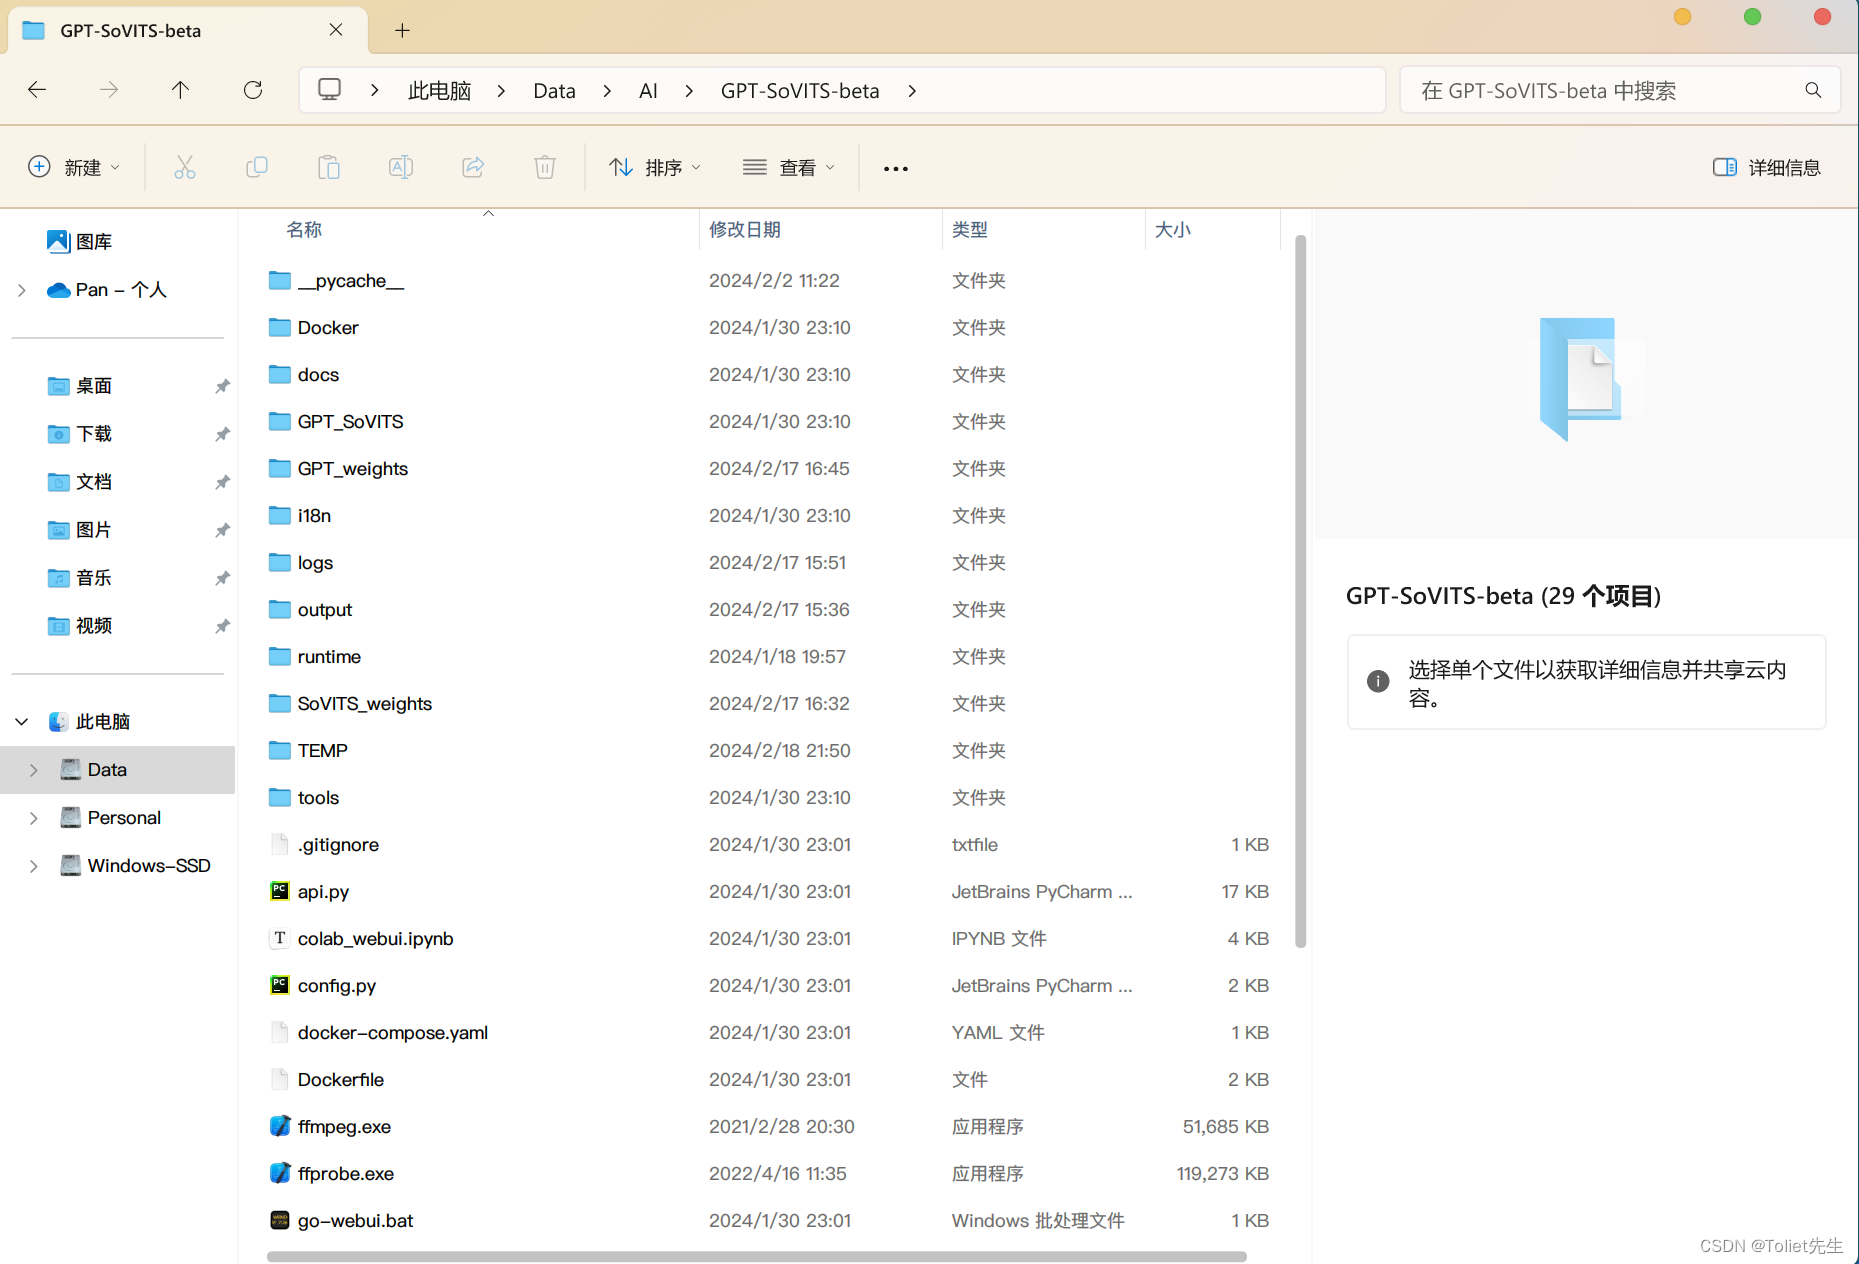Viewport: 1859px width, 1264px height.
Task: Expand the Personal drive node
Action: pos(34,818)
